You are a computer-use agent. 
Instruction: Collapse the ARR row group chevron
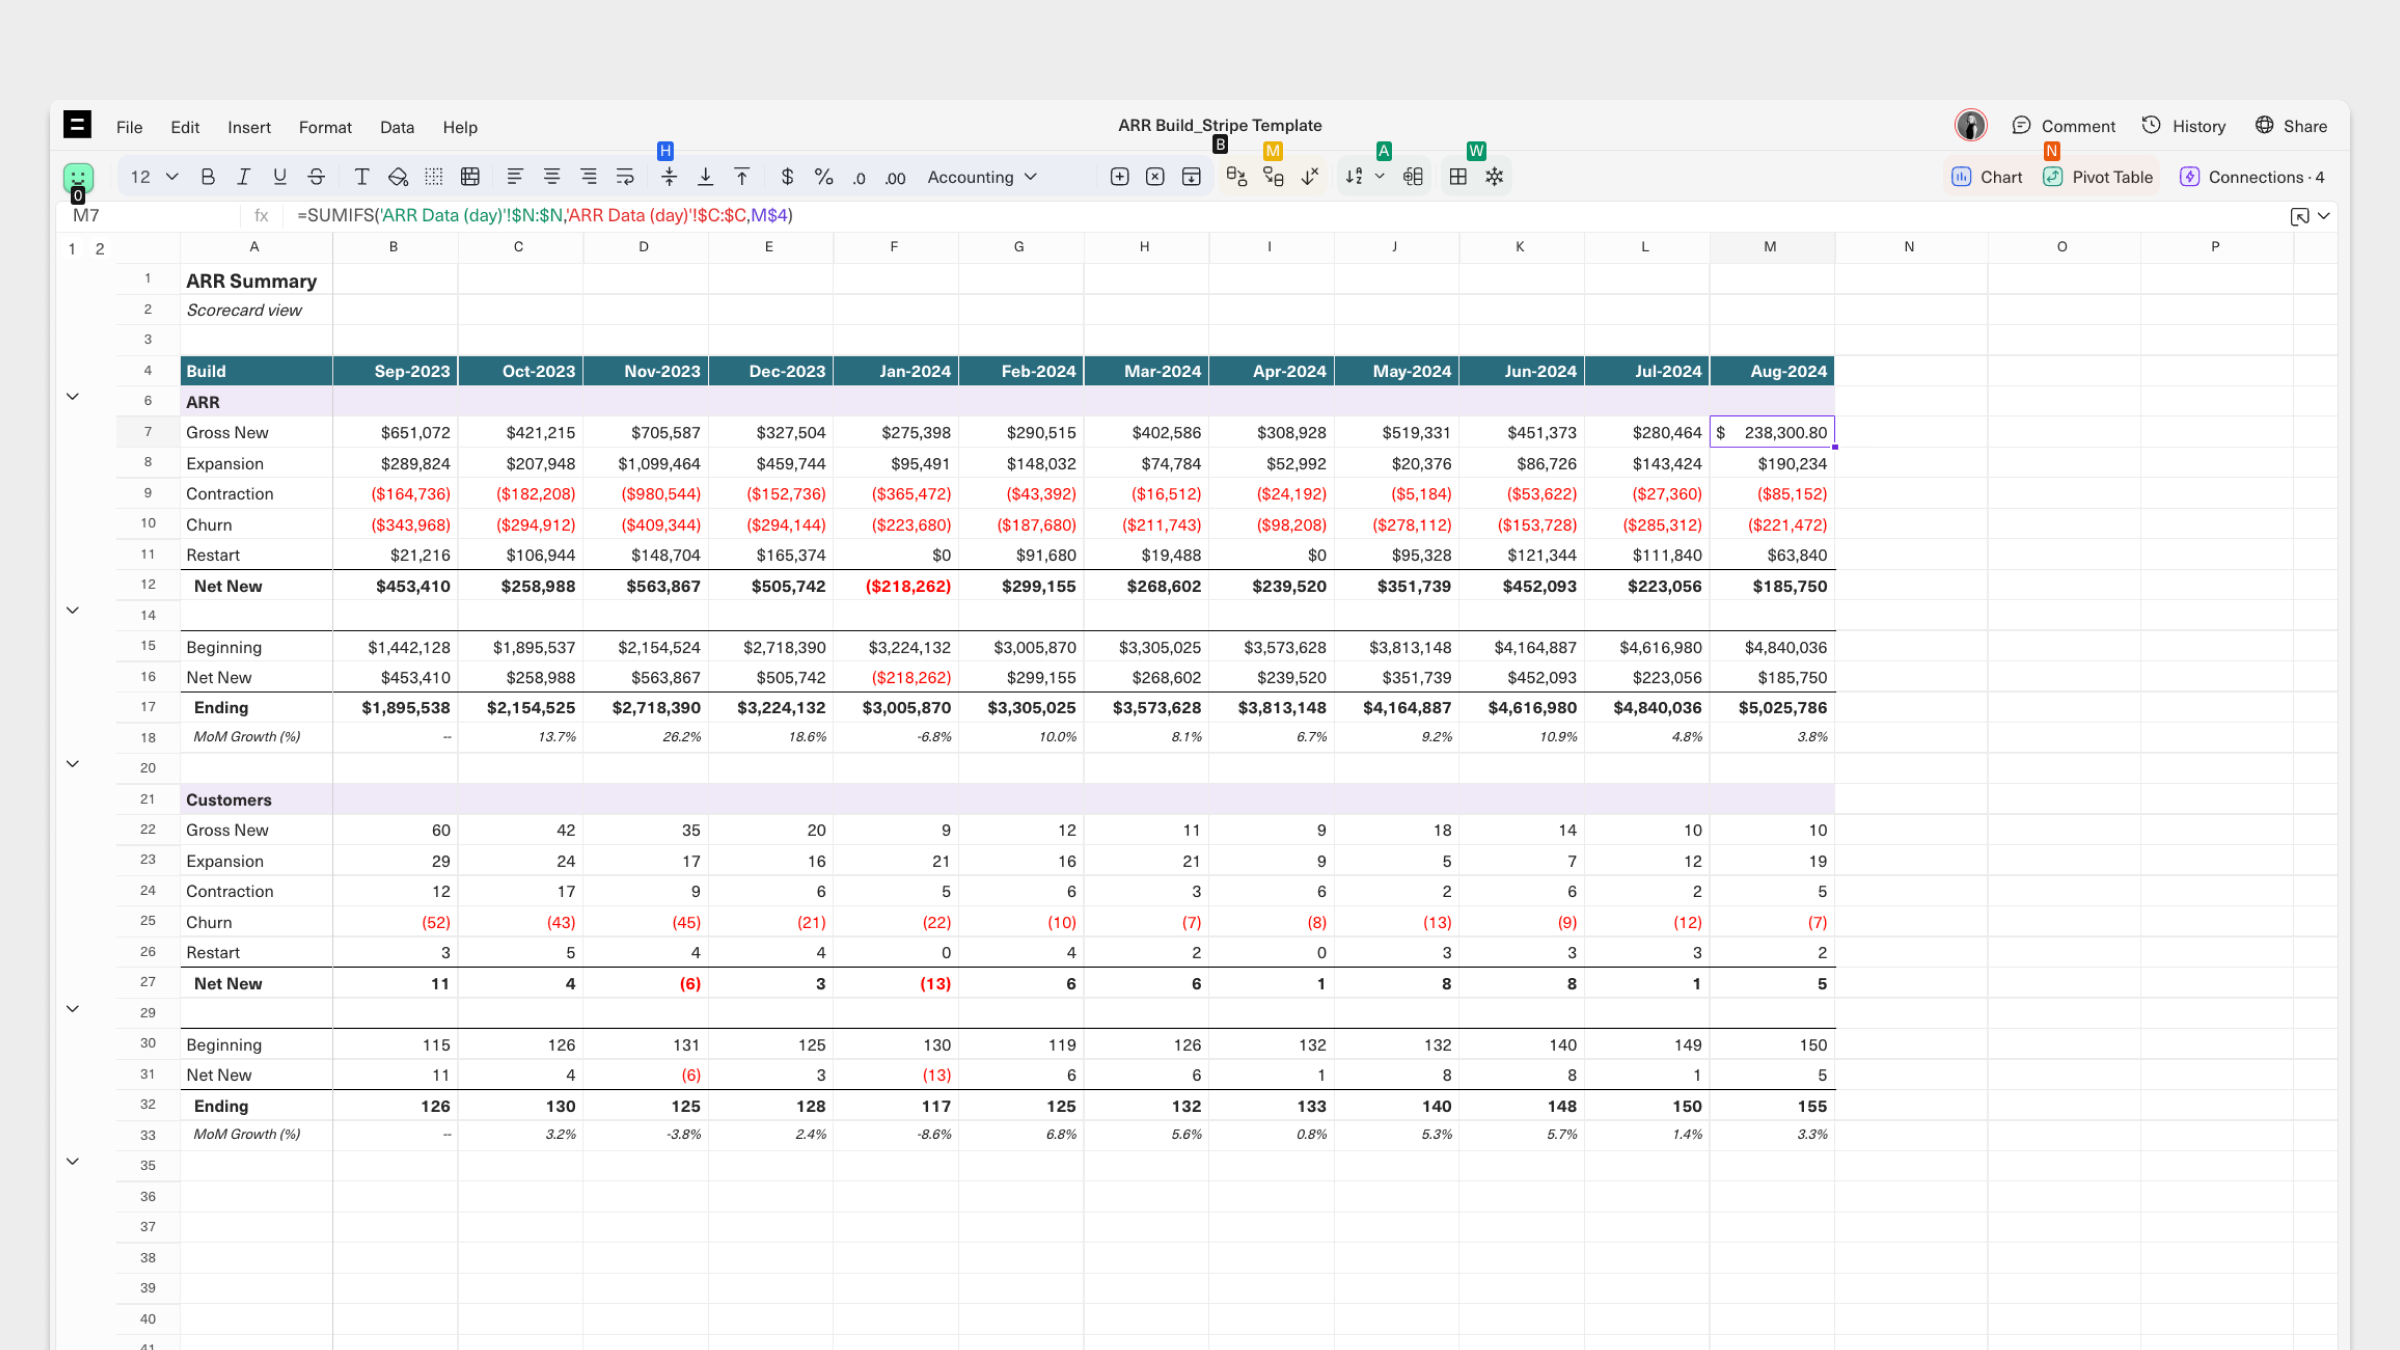[x=73, y=397]
